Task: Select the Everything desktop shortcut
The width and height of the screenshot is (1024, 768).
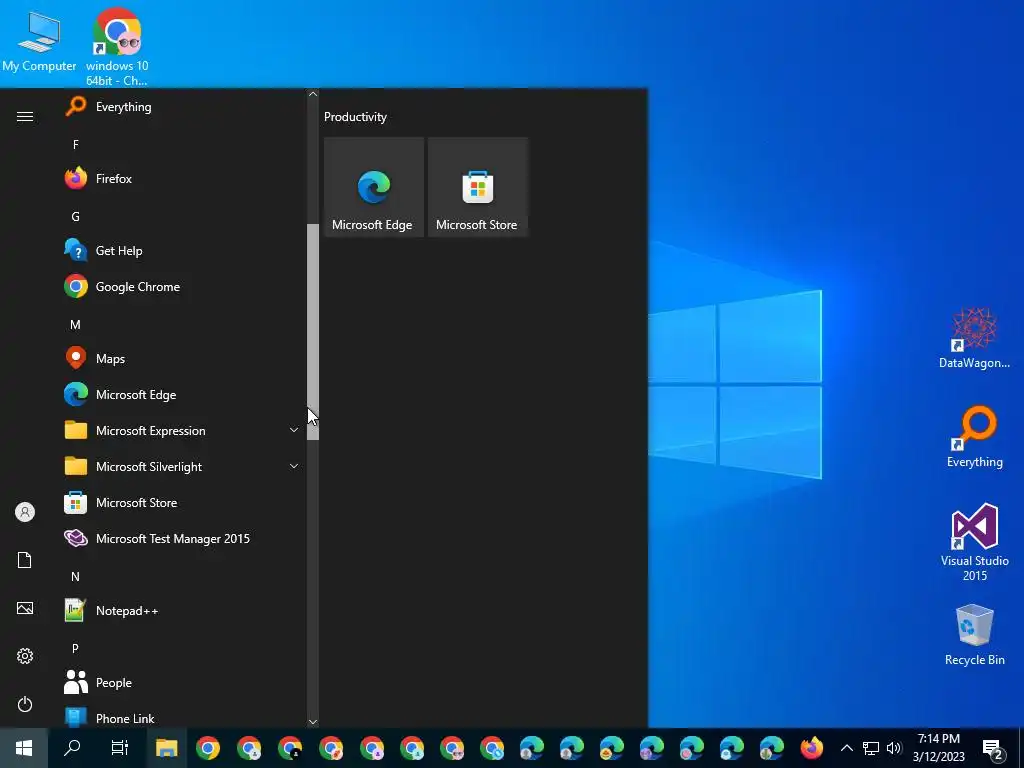Action: (974, 436)
